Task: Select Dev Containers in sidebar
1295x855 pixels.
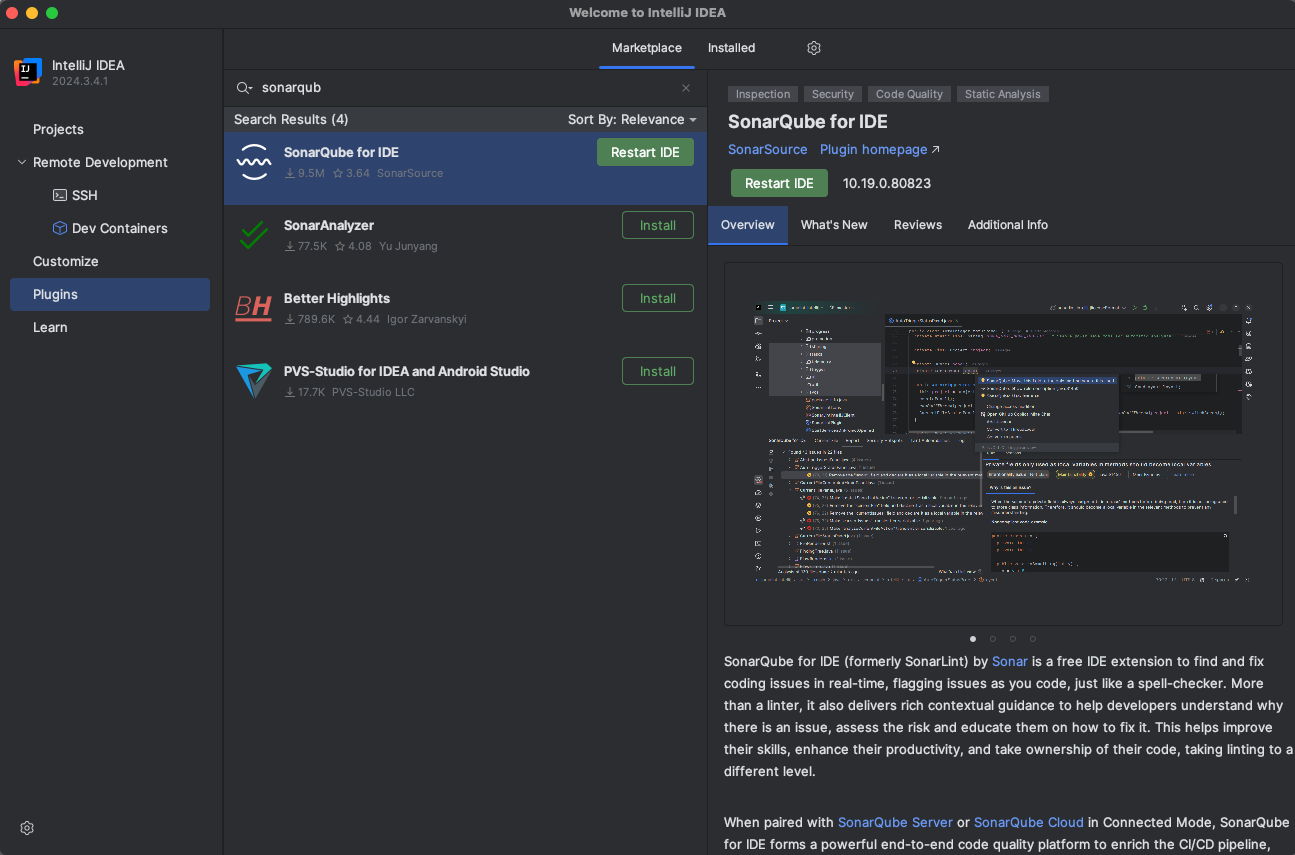Action: click(119, 228)
